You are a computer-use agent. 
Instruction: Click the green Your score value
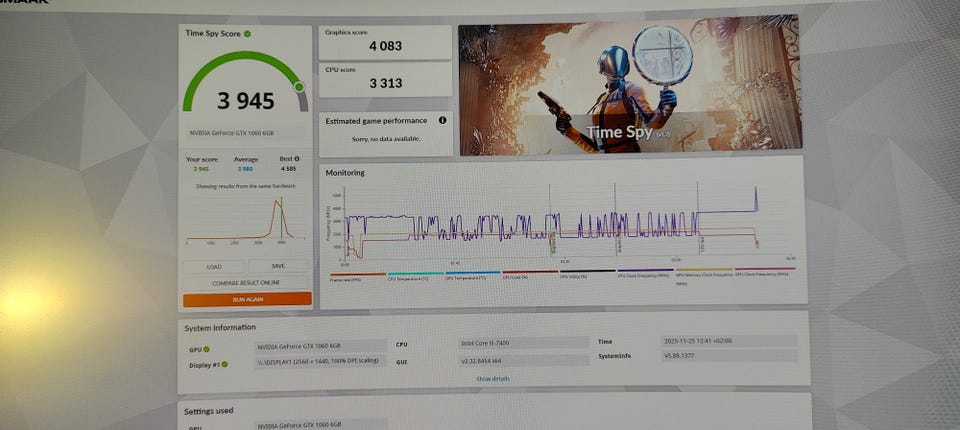(x=201, y=170)
